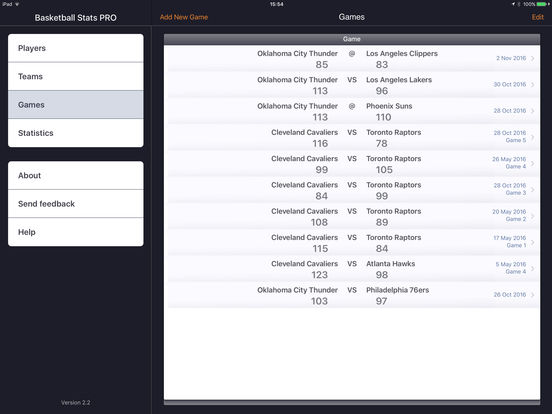The width and height of the screenshot is (552, 414).
Task: Open chevron for Raptors Game 5
Action: tap(533, 137)
